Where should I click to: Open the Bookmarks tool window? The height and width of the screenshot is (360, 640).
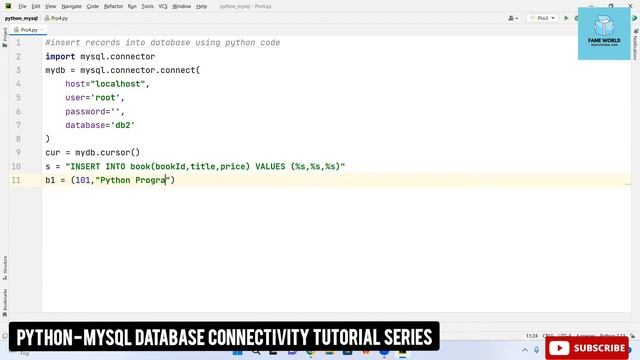(5, 302)
